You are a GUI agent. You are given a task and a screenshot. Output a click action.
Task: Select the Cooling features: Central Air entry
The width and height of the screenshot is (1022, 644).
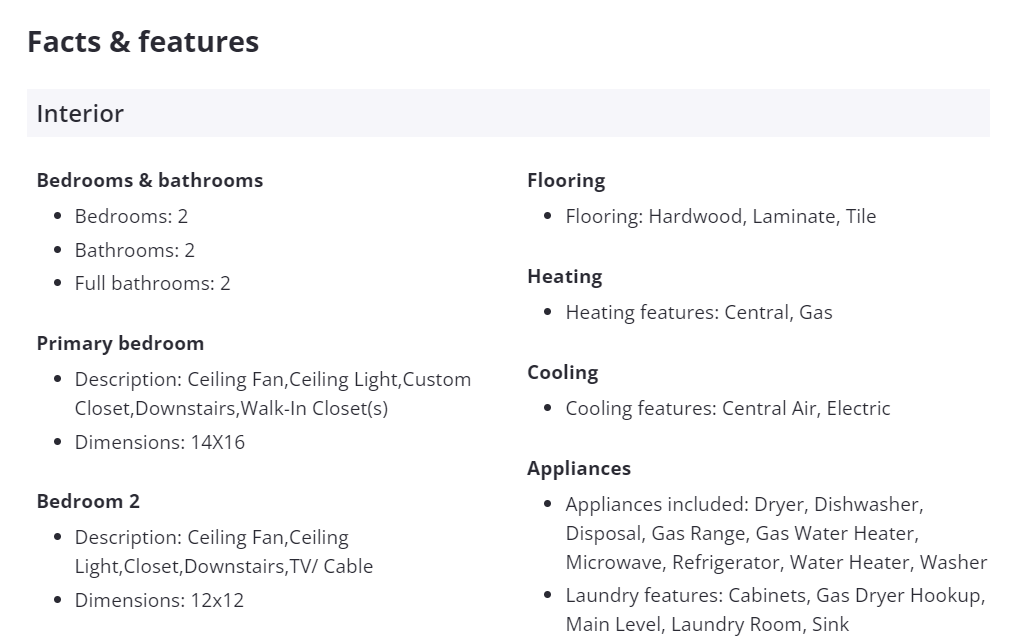[727, 408]
